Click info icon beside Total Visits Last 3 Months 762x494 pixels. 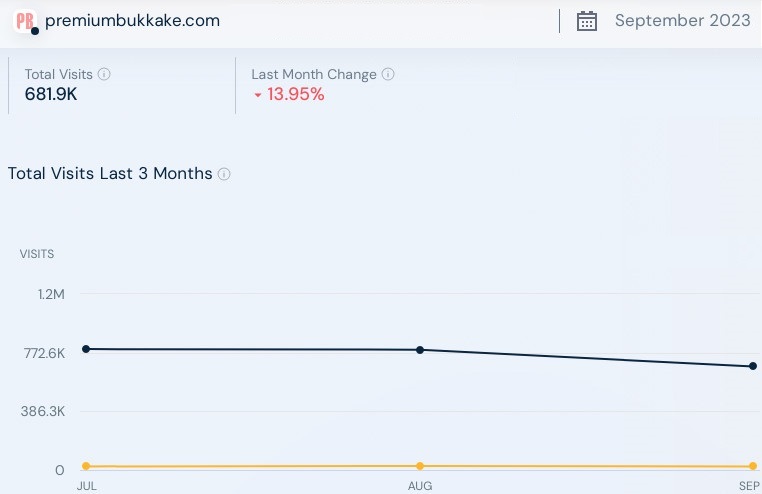point(224,174)
